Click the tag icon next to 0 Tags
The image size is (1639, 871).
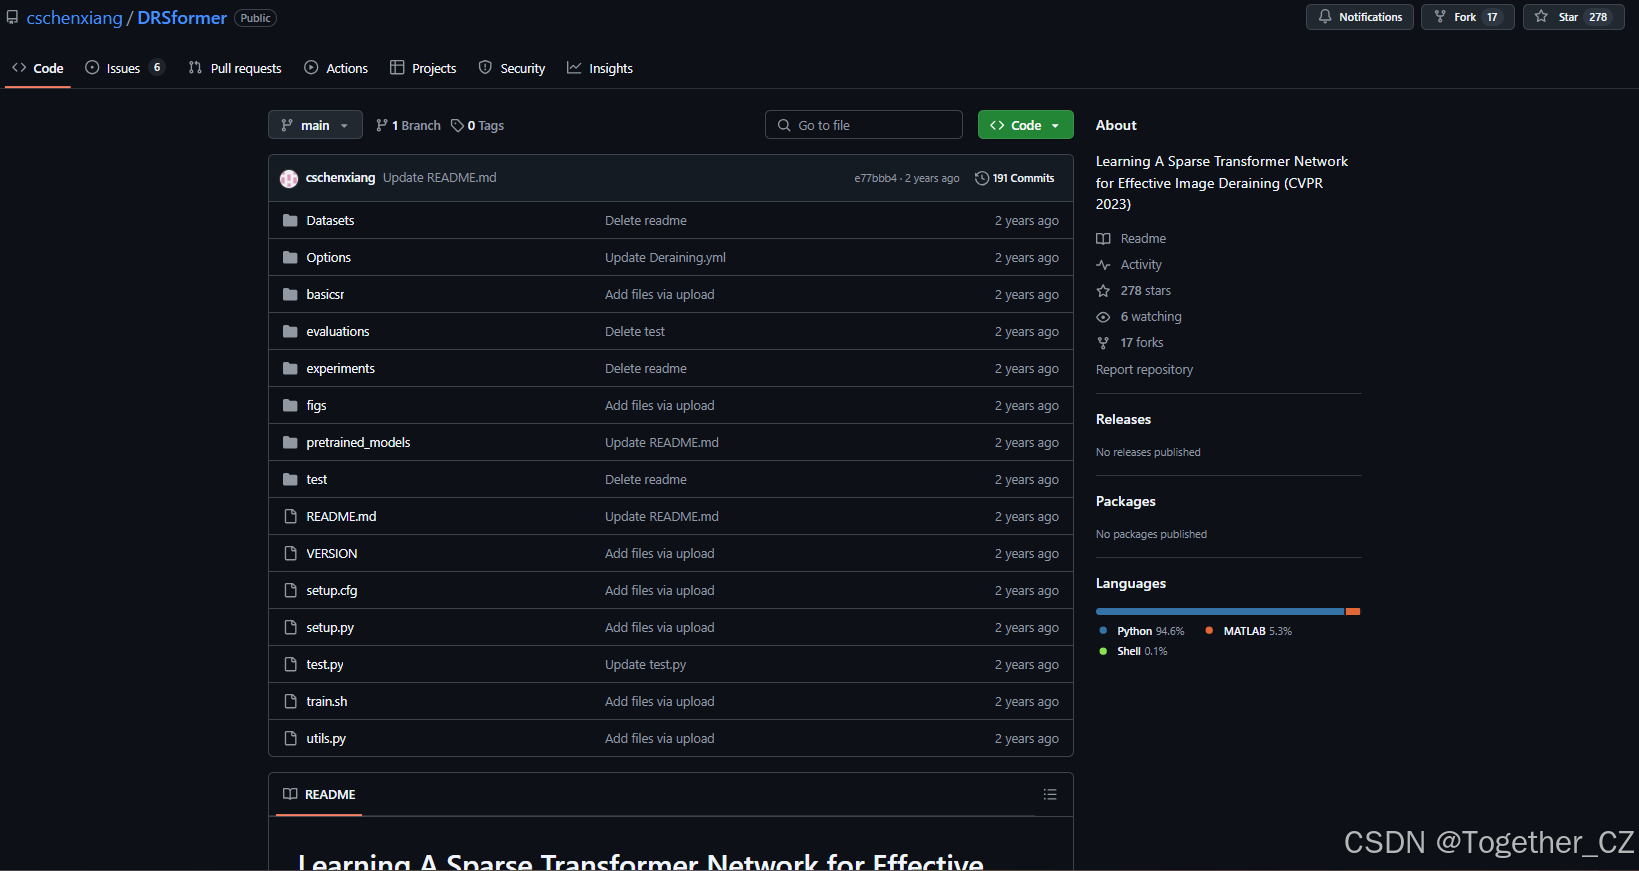(x=457, y=125)
